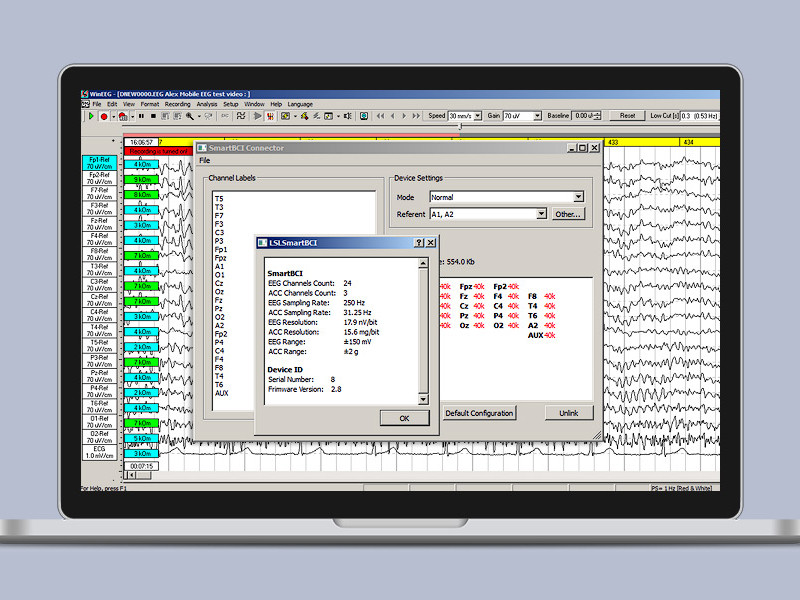The width and height of the screenshot is (800, 600).
Task: Click OK in the LSLSmartBCI dialog
Action: 404,417
